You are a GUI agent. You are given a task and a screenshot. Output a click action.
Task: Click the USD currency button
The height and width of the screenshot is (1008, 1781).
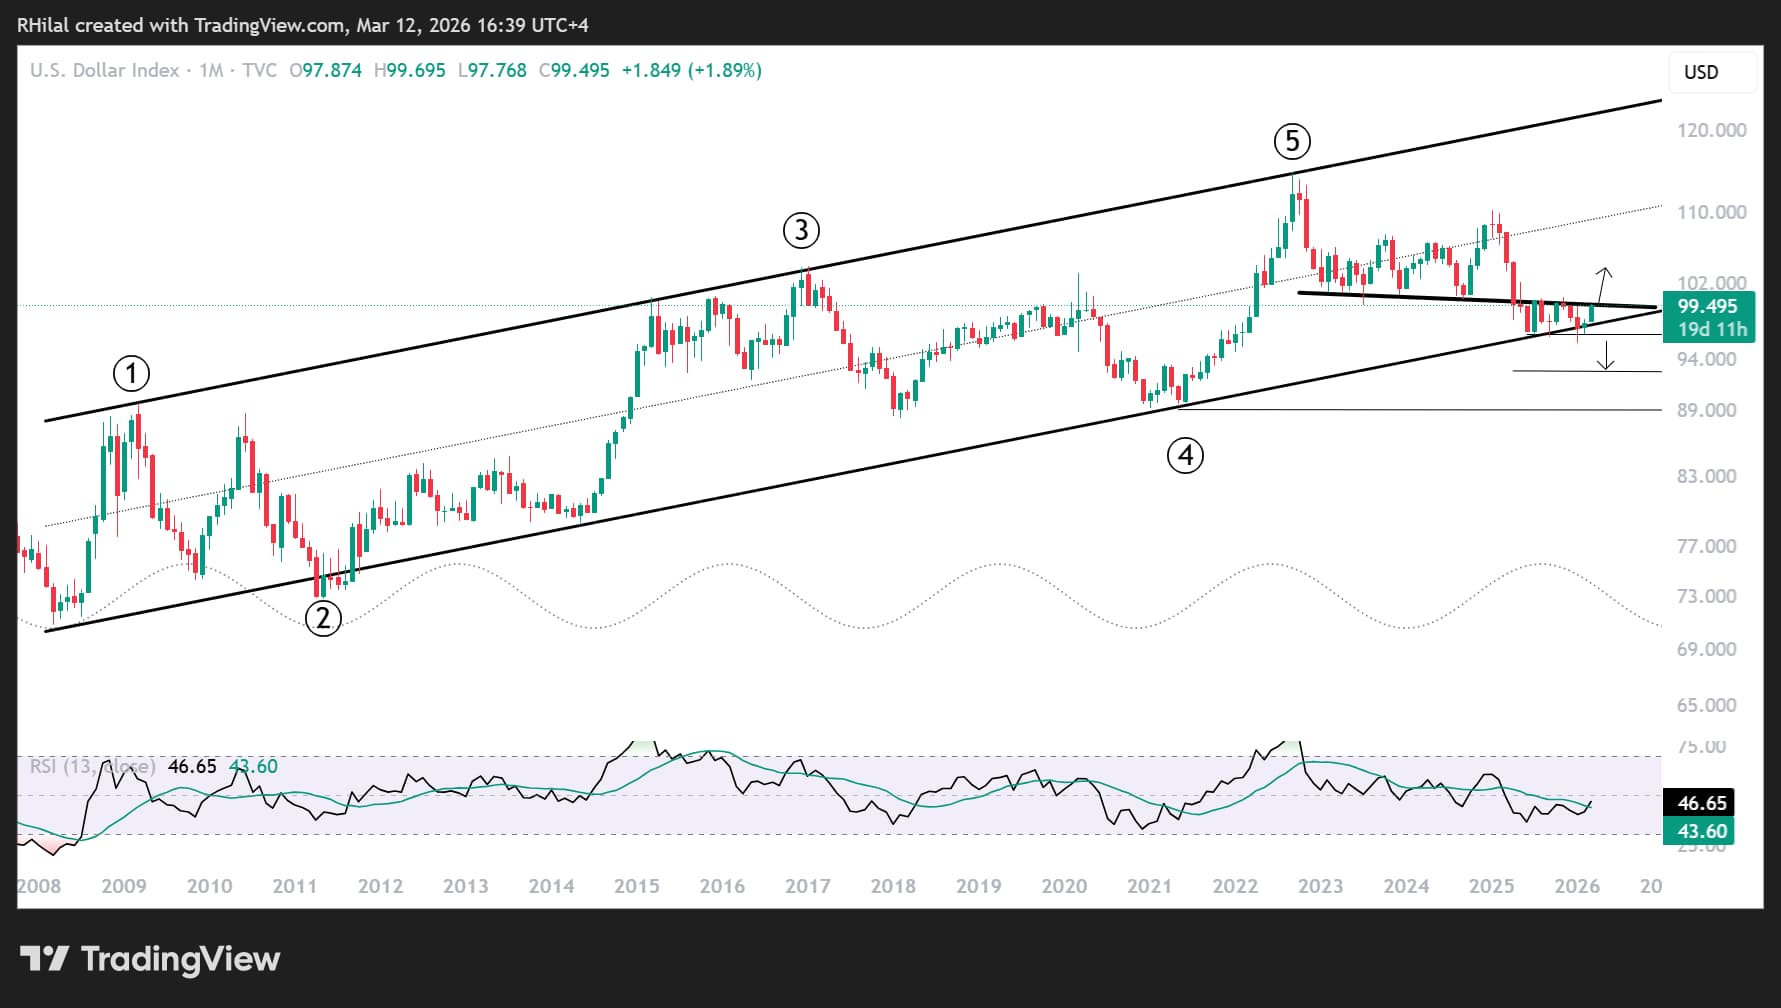coord(1712,72)
